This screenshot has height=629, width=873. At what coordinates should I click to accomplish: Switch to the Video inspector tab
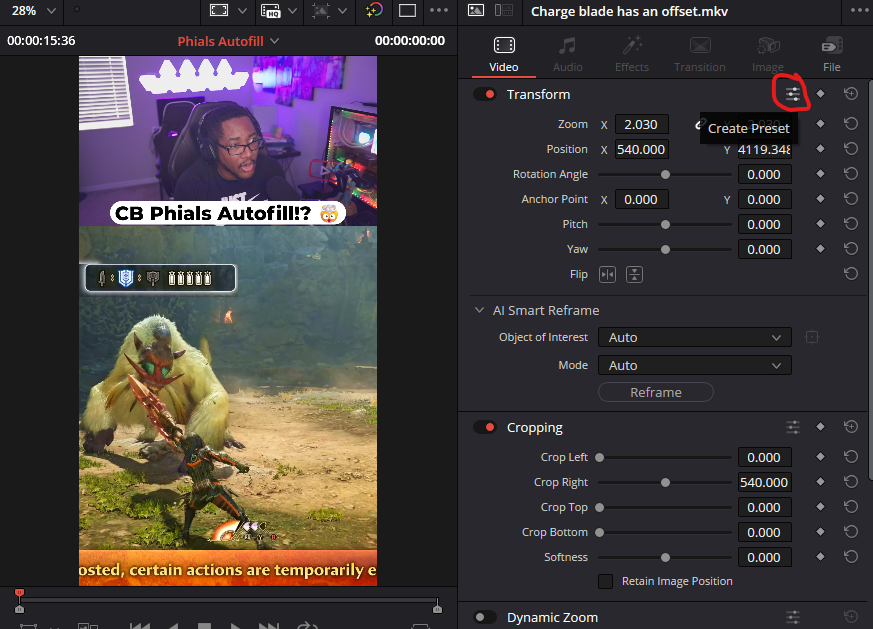pos(504,55)
